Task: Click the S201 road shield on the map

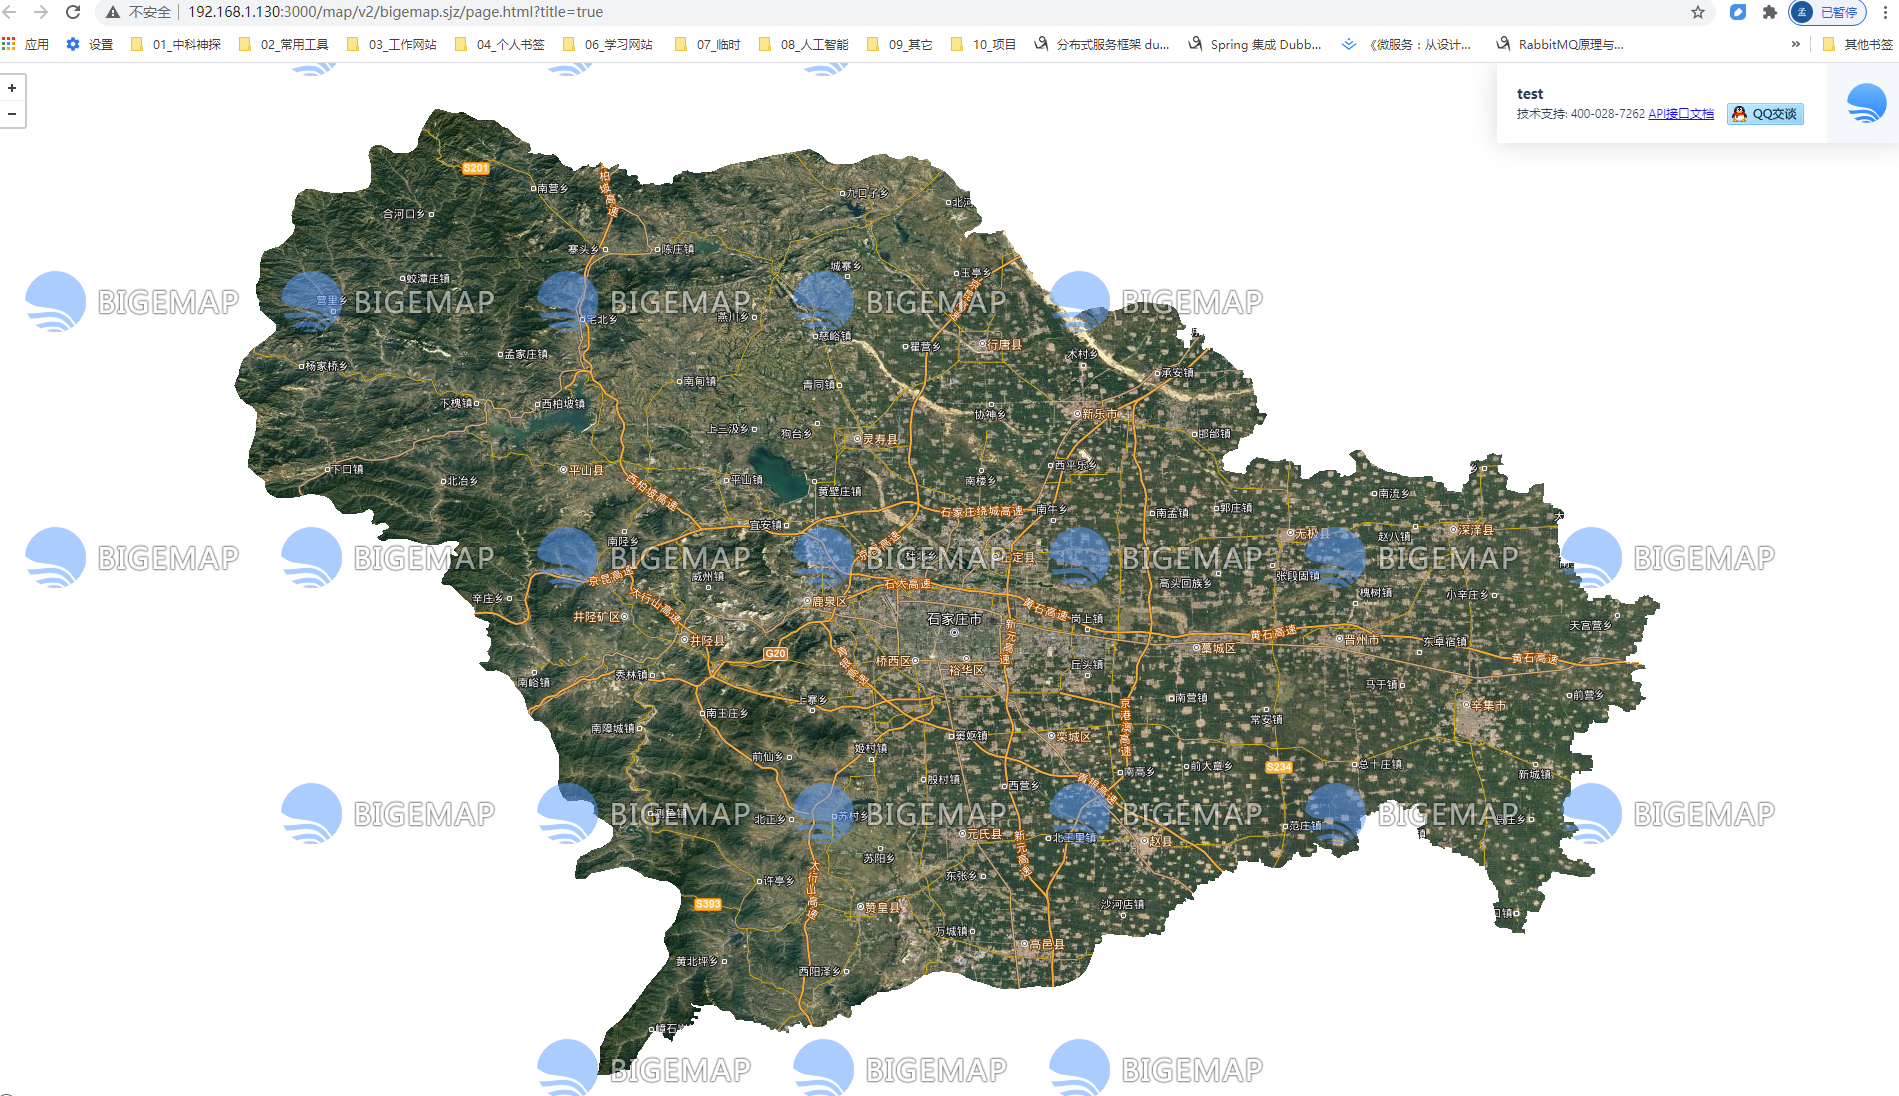Action: 476,168
